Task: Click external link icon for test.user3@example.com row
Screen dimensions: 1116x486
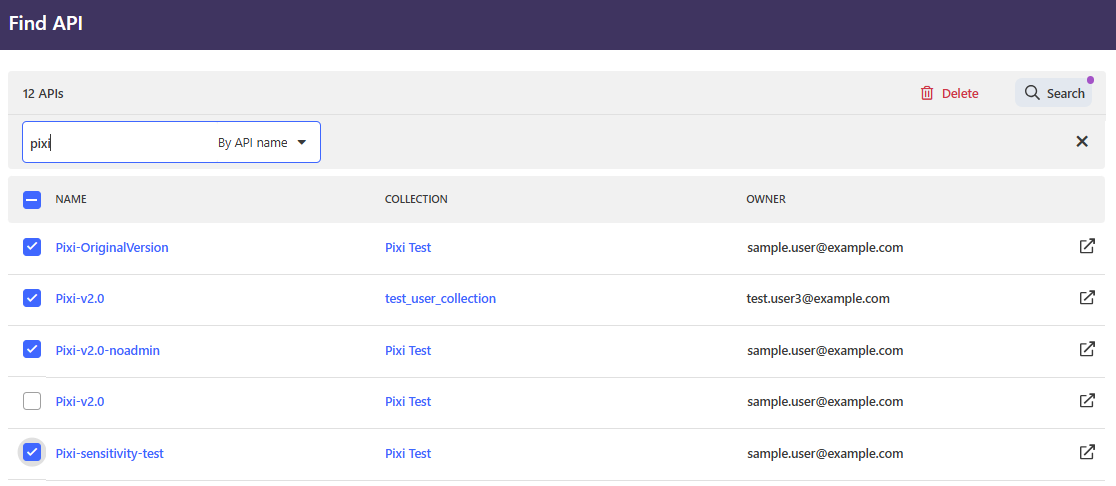Action: pos(1087,298)
